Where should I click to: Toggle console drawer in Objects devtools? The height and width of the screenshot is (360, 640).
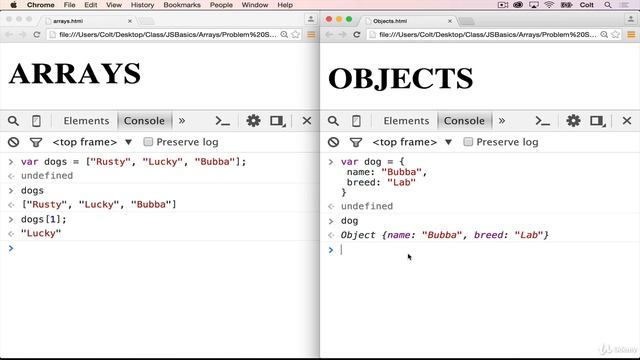pyautogui.click(x=542, y=121)
